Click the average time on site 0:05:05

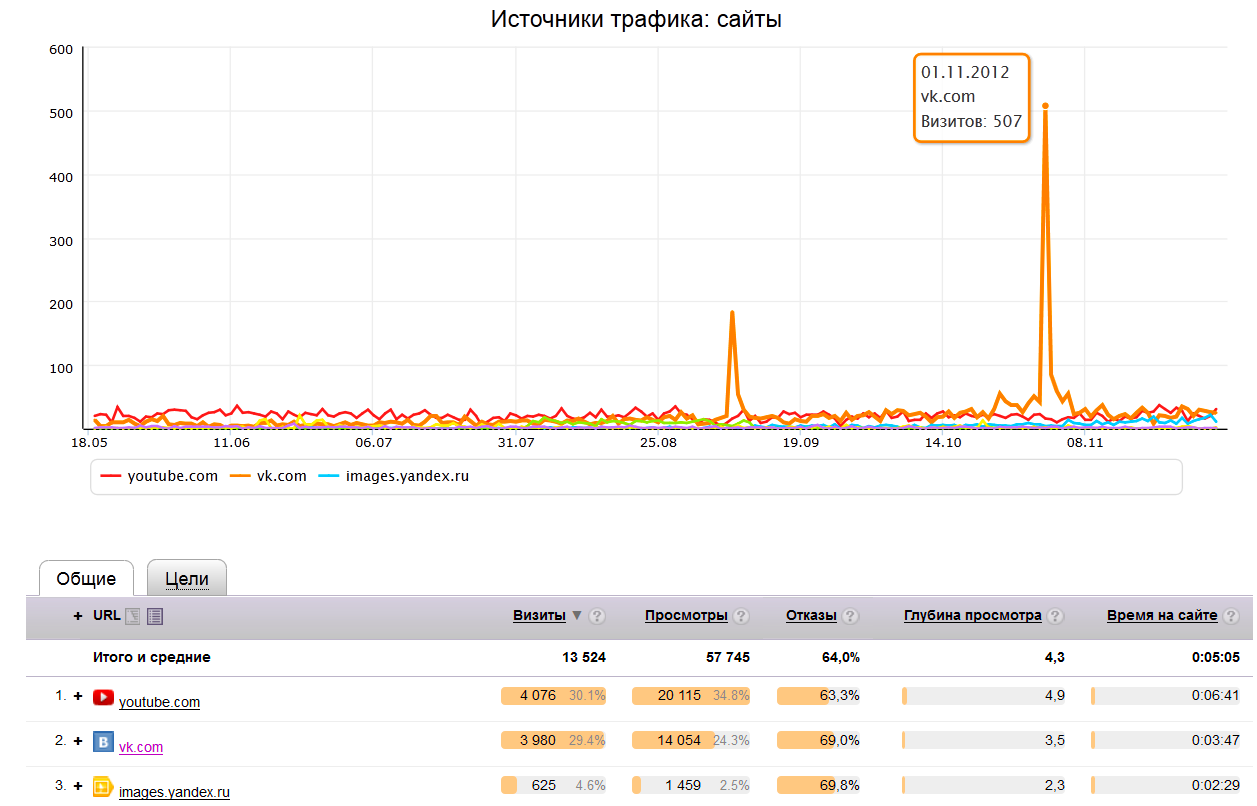pyautogui.click(x=1215, y=657)
